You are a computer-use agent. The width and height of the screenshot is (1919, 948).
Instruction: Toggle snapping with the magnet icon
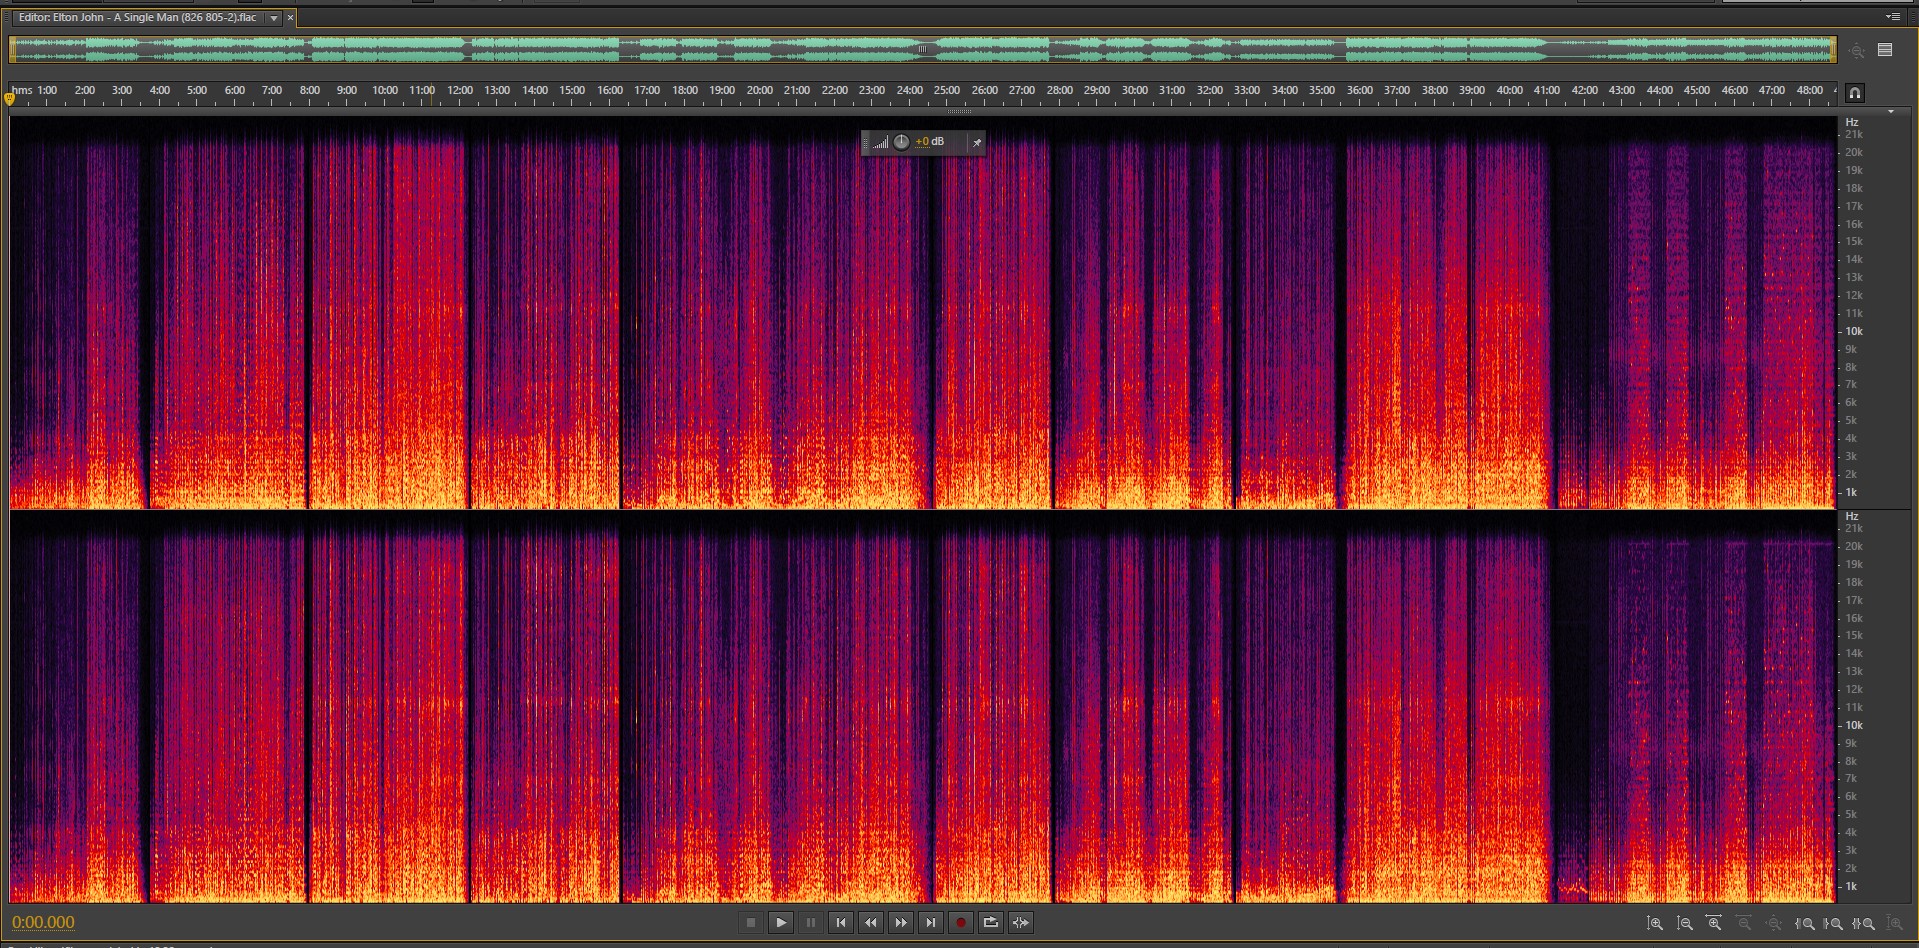pyautogui.click(x=1854, y=92)
